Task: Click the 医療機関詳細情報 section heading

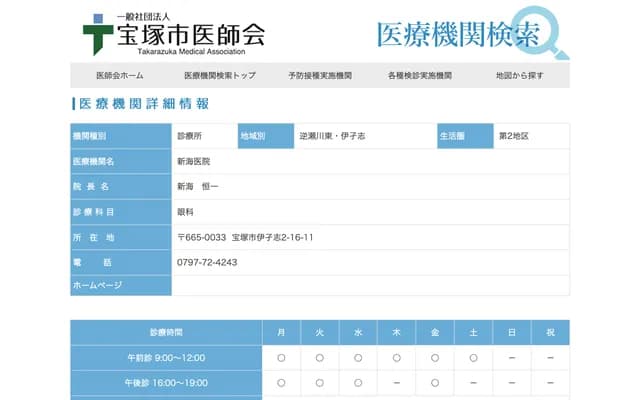Action: pos(142,104)
